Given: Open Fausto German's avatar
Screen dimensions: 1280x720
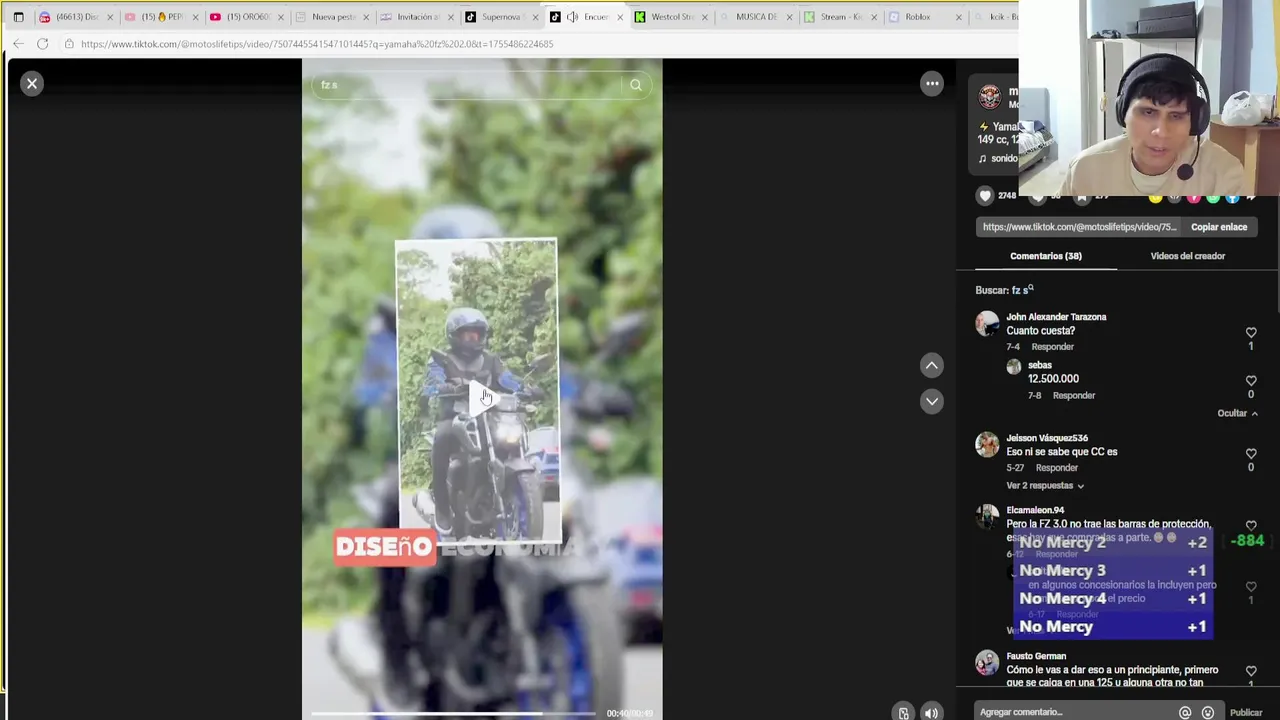Looking at the screenshot, I should (x=987, y=662).
